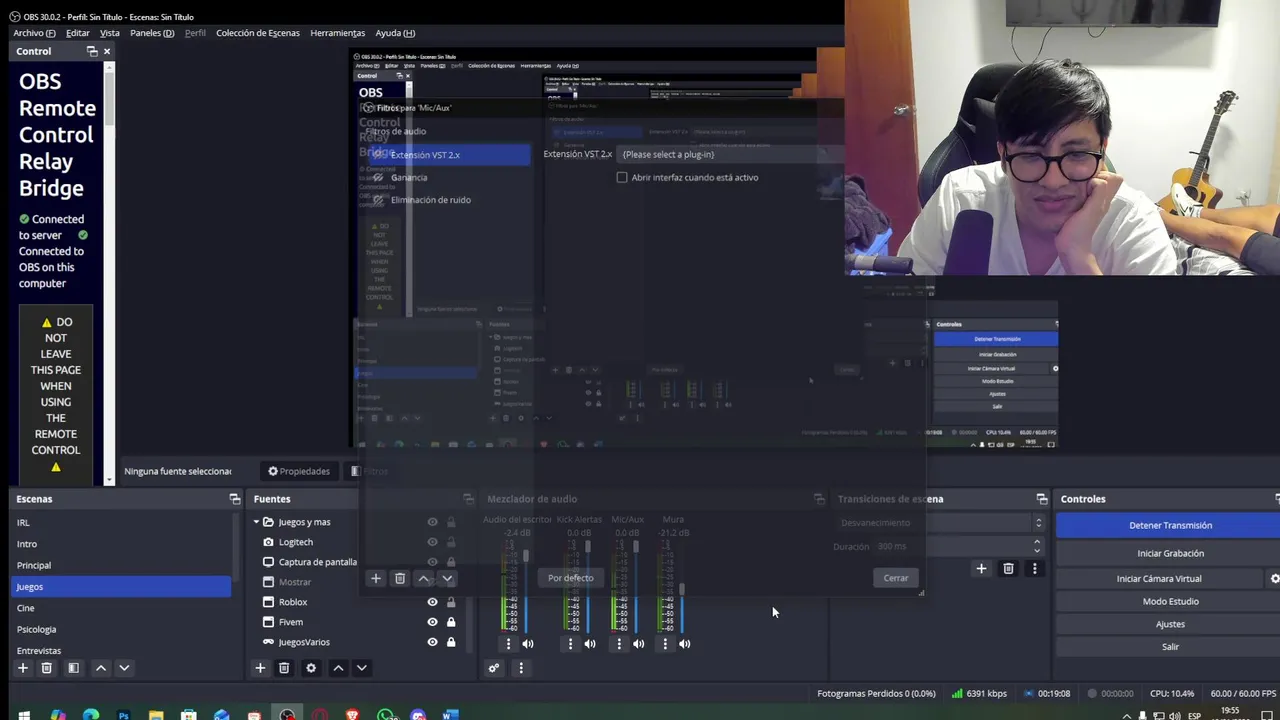Image resolution: width=1280 pixels, height=720 pixels.
Task: Open transition properties three-dot menu
Action: point(1034,569)
